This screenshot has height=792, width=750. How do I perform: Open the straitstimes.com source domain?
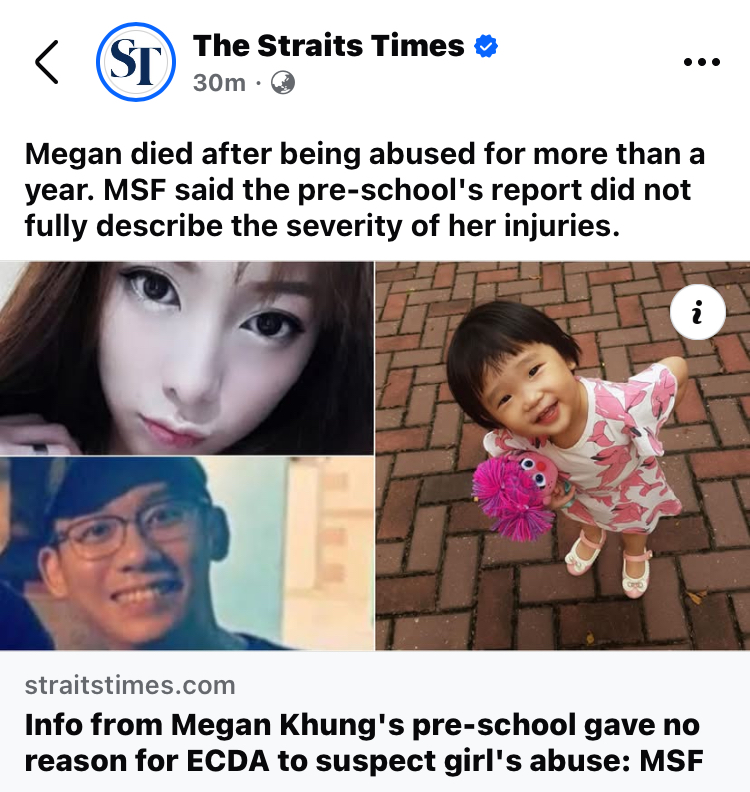[x=130, y=685]
